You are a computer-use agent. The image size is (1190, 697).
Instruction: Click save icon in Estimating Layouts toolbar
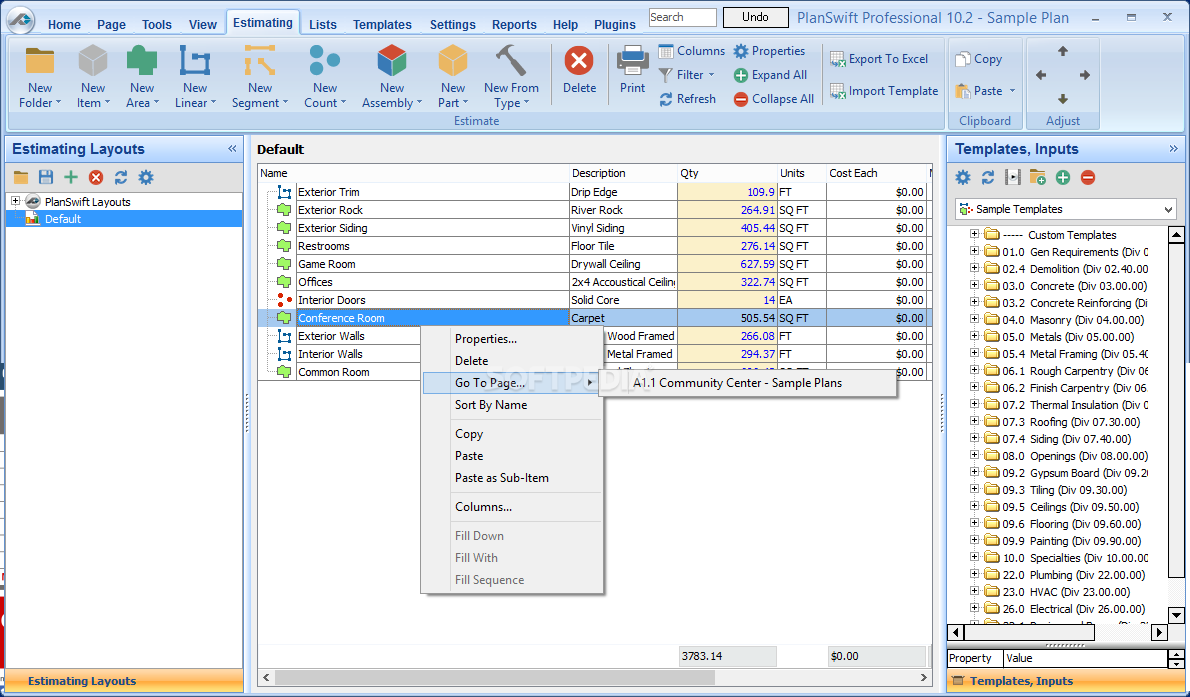(46, 178)
